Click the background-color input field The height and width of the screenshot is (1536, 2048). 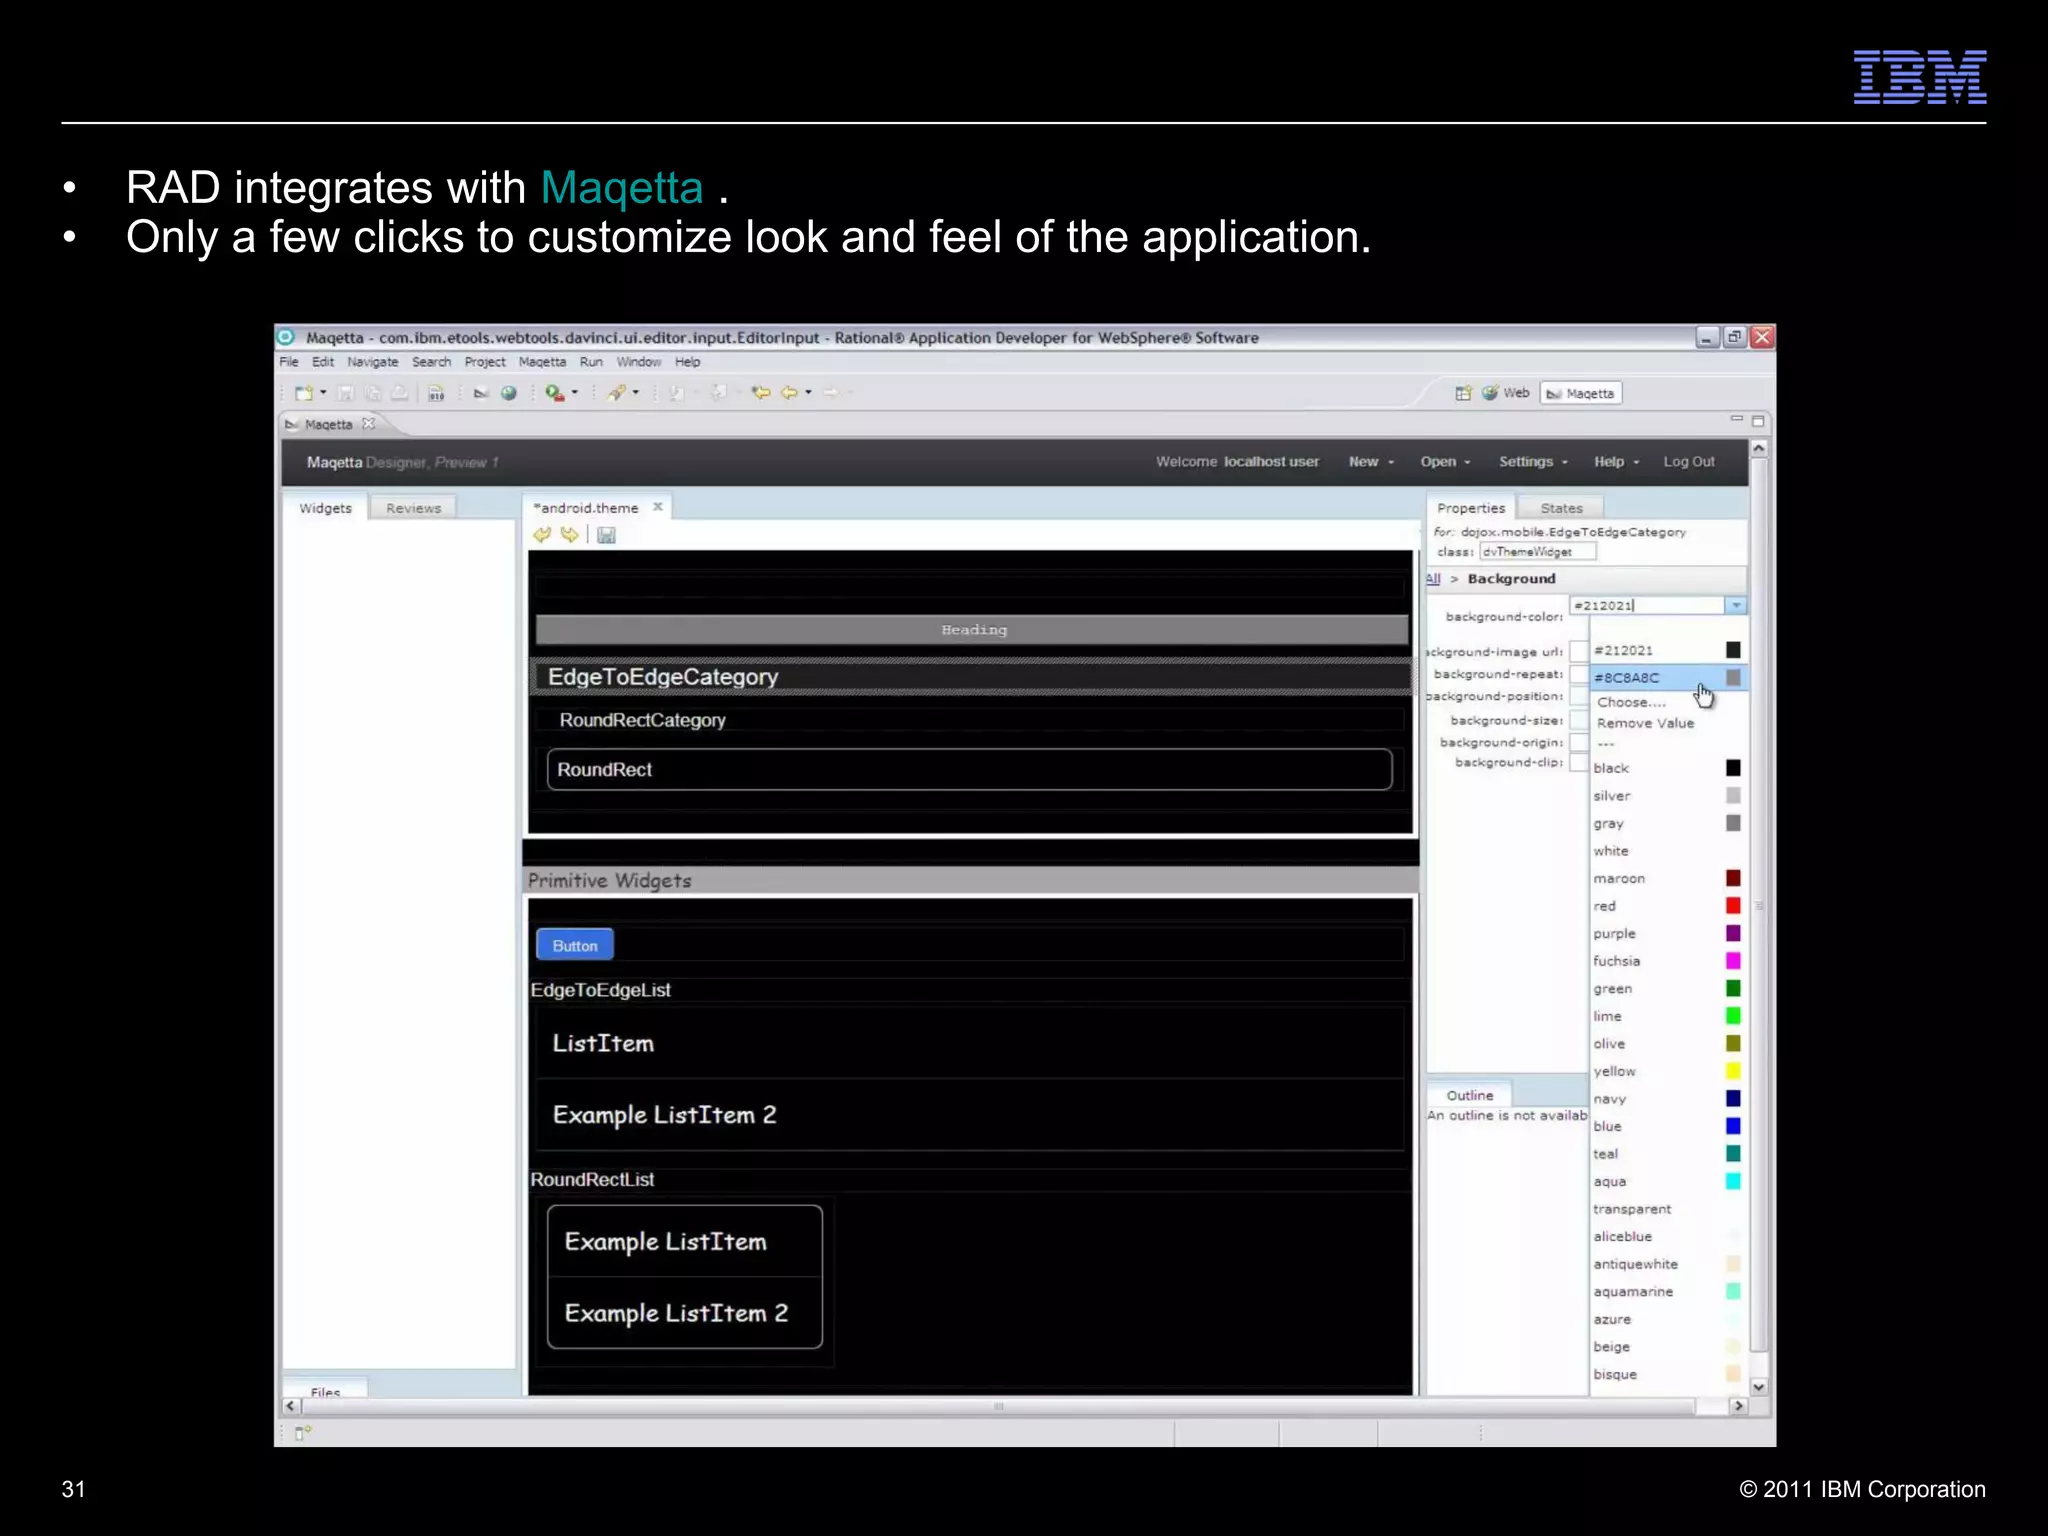click(x=1647, y=606)
